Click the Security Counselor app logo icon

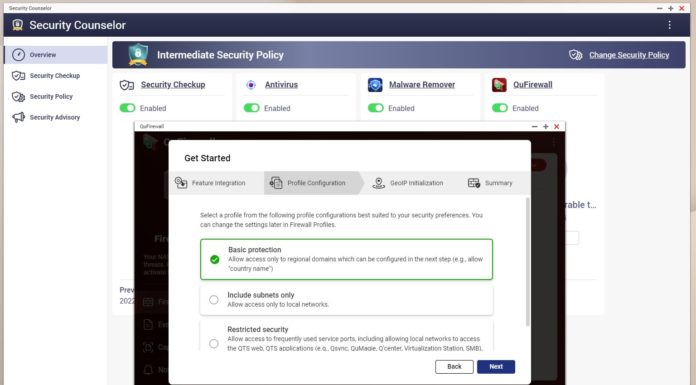pyautogui.click(x=17, y=25)
